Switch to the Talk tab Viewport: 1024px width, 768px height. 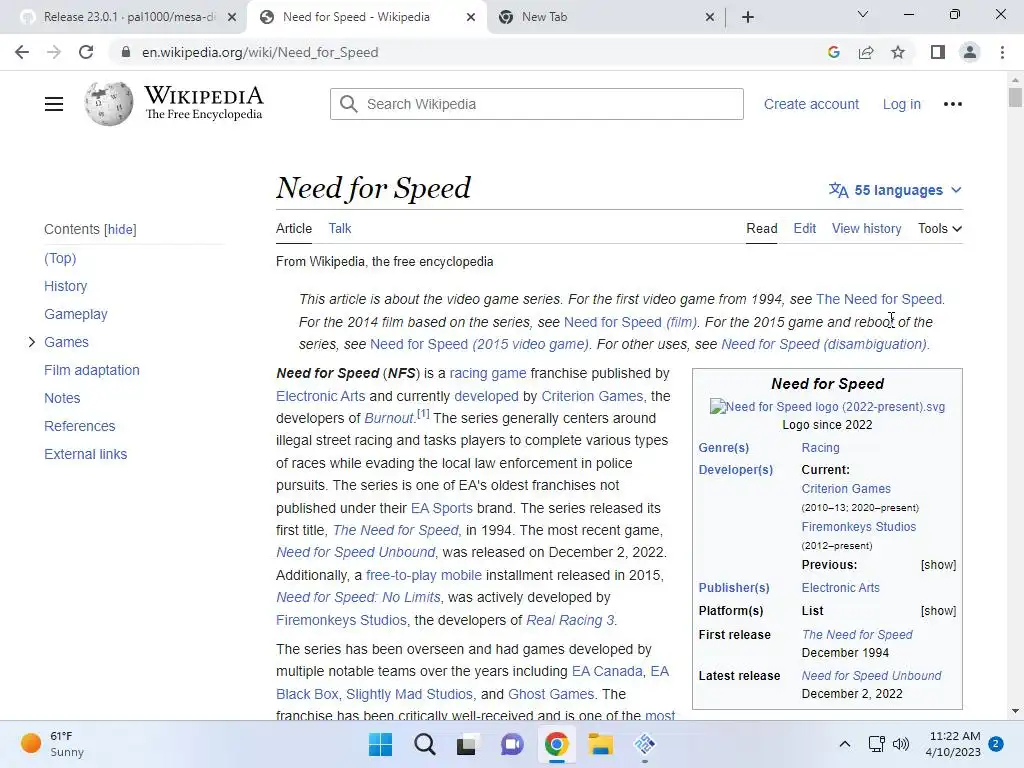click(x=340, y=229)
